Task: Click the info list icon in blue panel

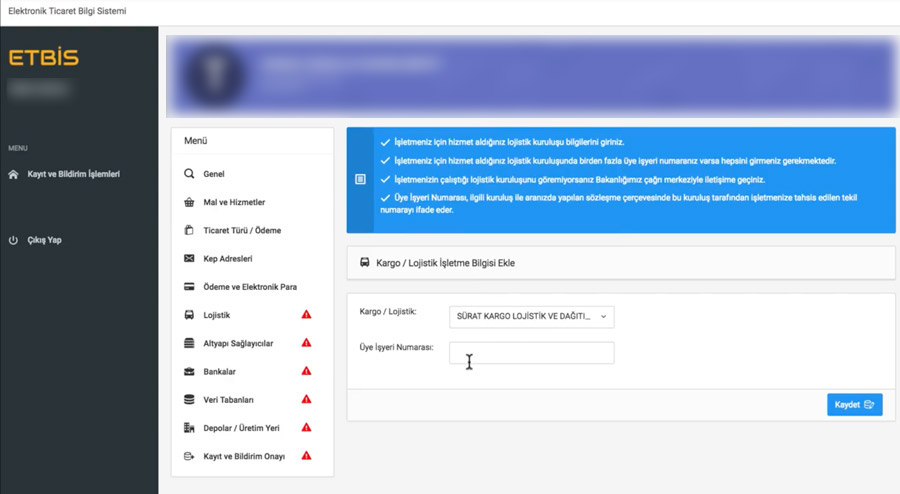Action: click(x=360, y=179)
